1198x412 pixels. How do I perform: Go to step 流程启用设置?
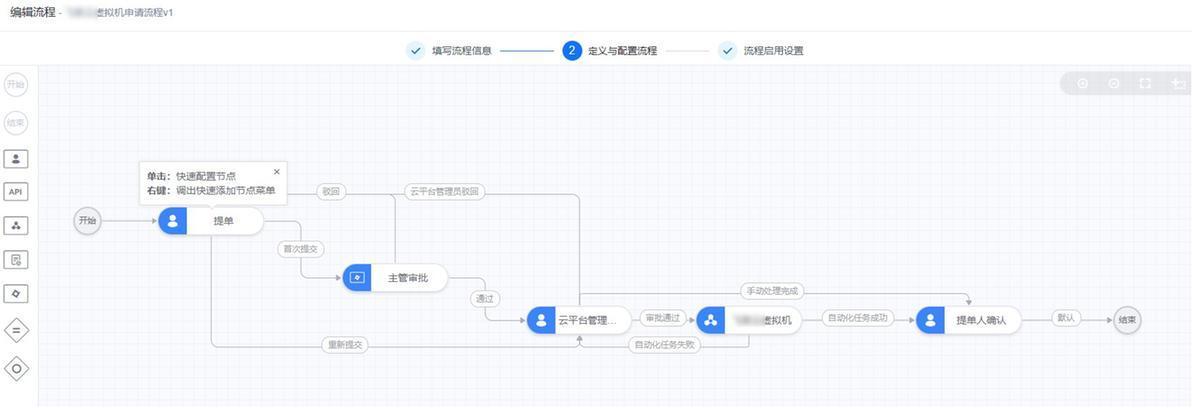click(761, 50)
